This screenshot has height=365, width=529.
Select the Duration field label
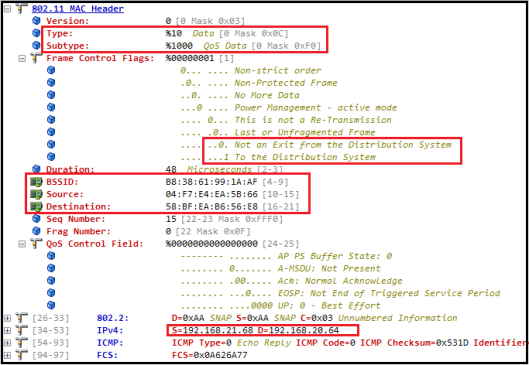click(70, 169)
